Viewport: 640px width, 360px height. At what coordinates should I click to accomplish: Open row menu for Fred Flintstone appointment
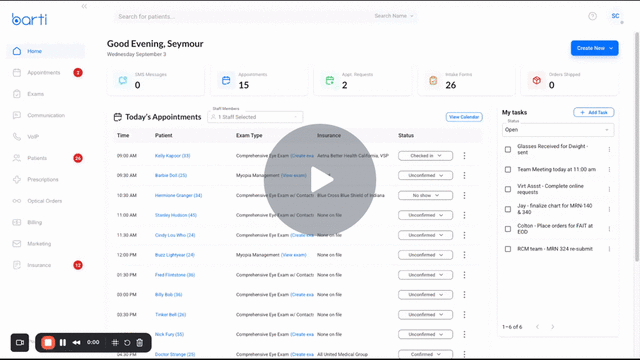click(x=464, y=275)
